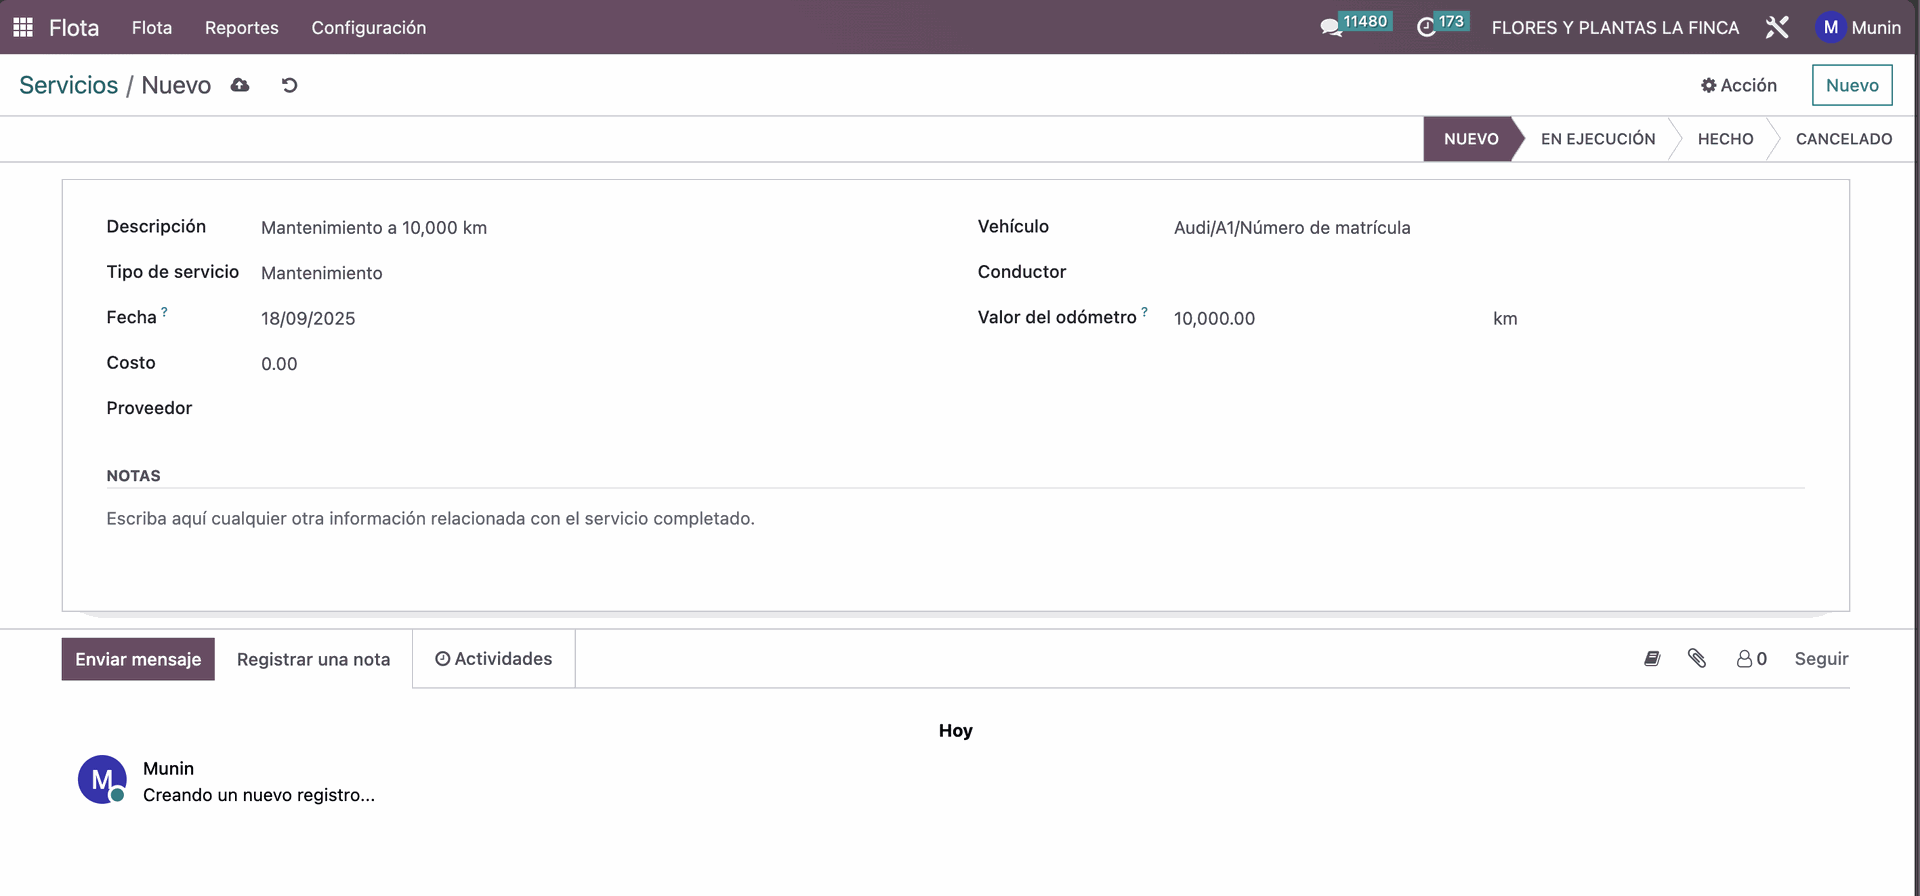Viewport: 1920px width, 896px height.
Task: Open the Reportes menu
Action: (241, 28)
